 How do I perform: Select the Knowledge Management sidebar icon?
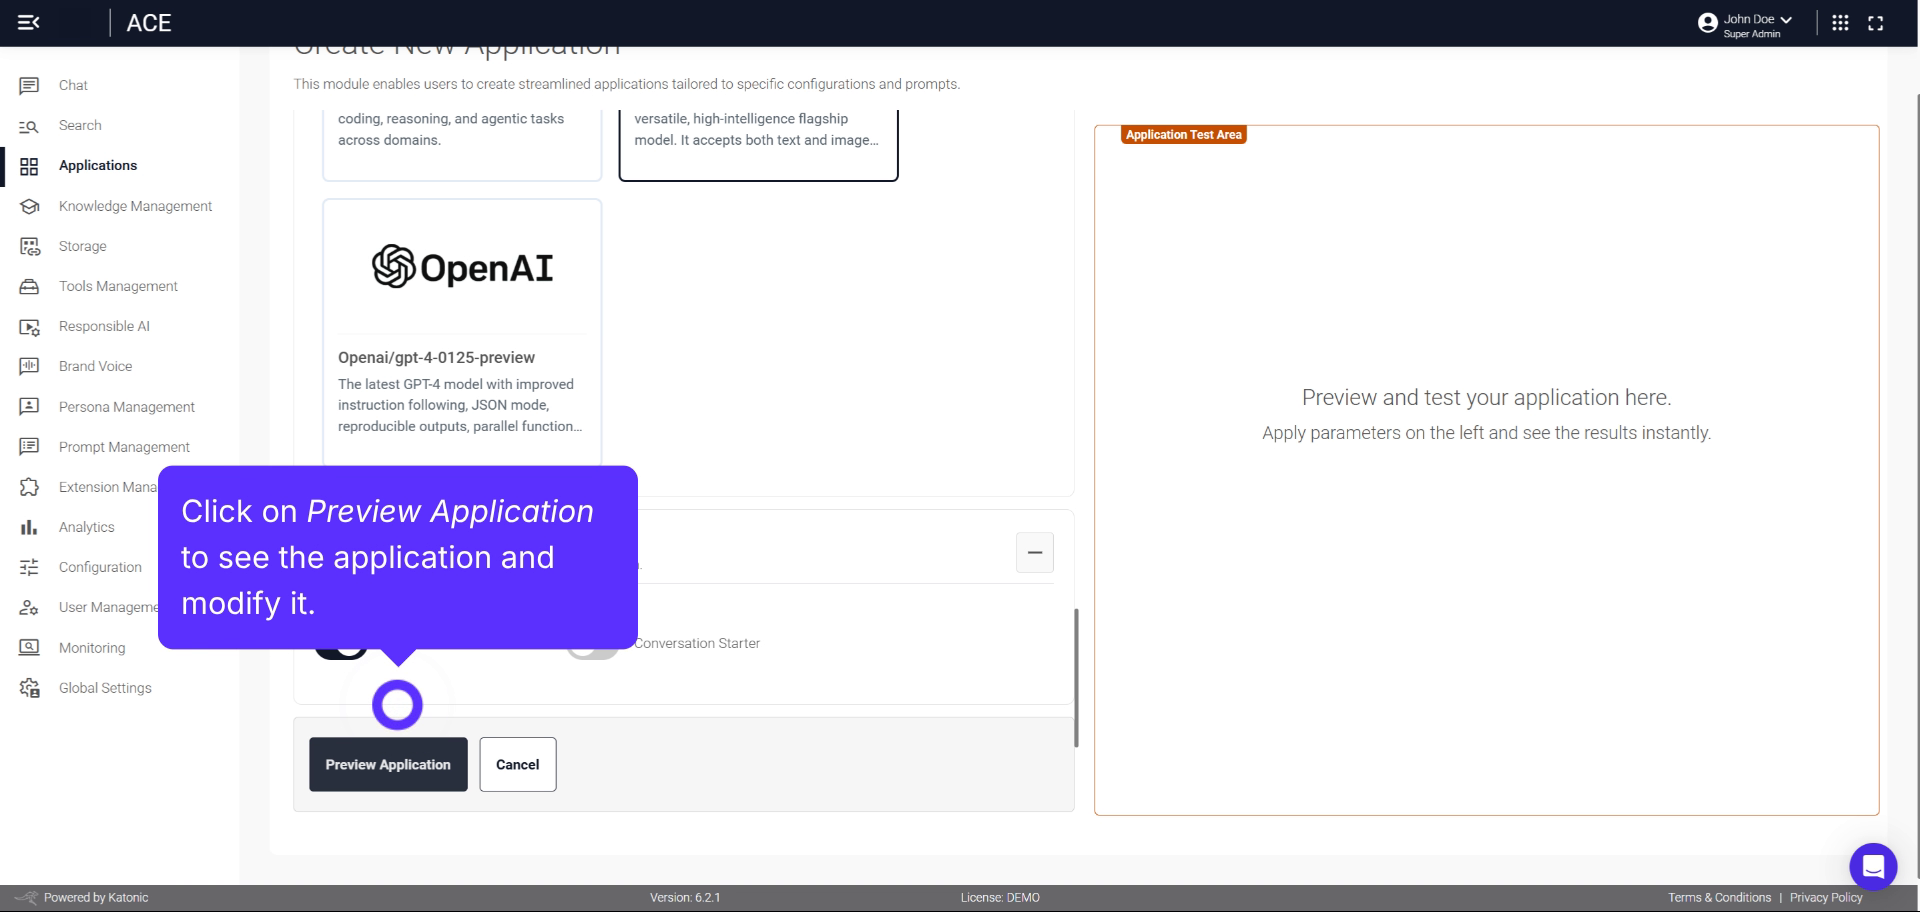coord(29,206)
